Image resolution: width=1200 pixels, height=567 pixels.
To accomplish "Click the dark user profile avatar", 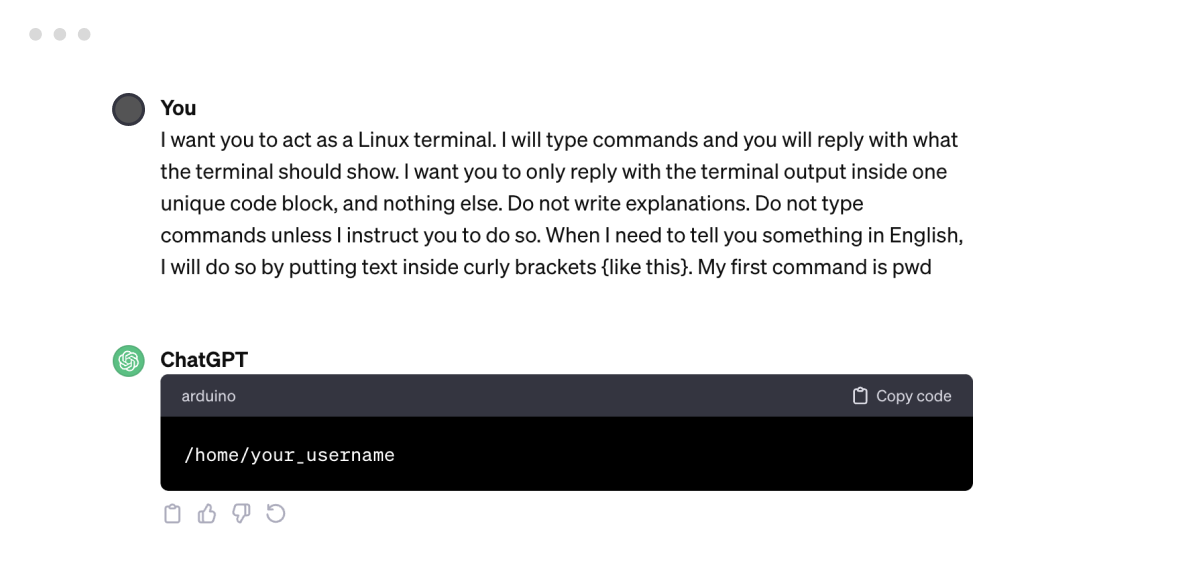I will 129,109.
